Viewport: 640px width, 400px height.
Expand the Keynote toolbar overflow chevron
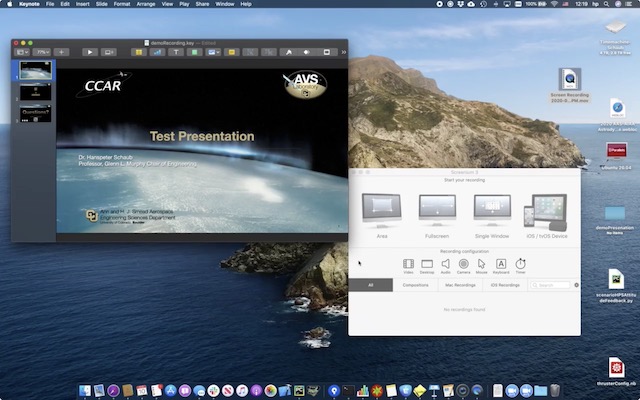pyautogui.click(x=344, y=52)
